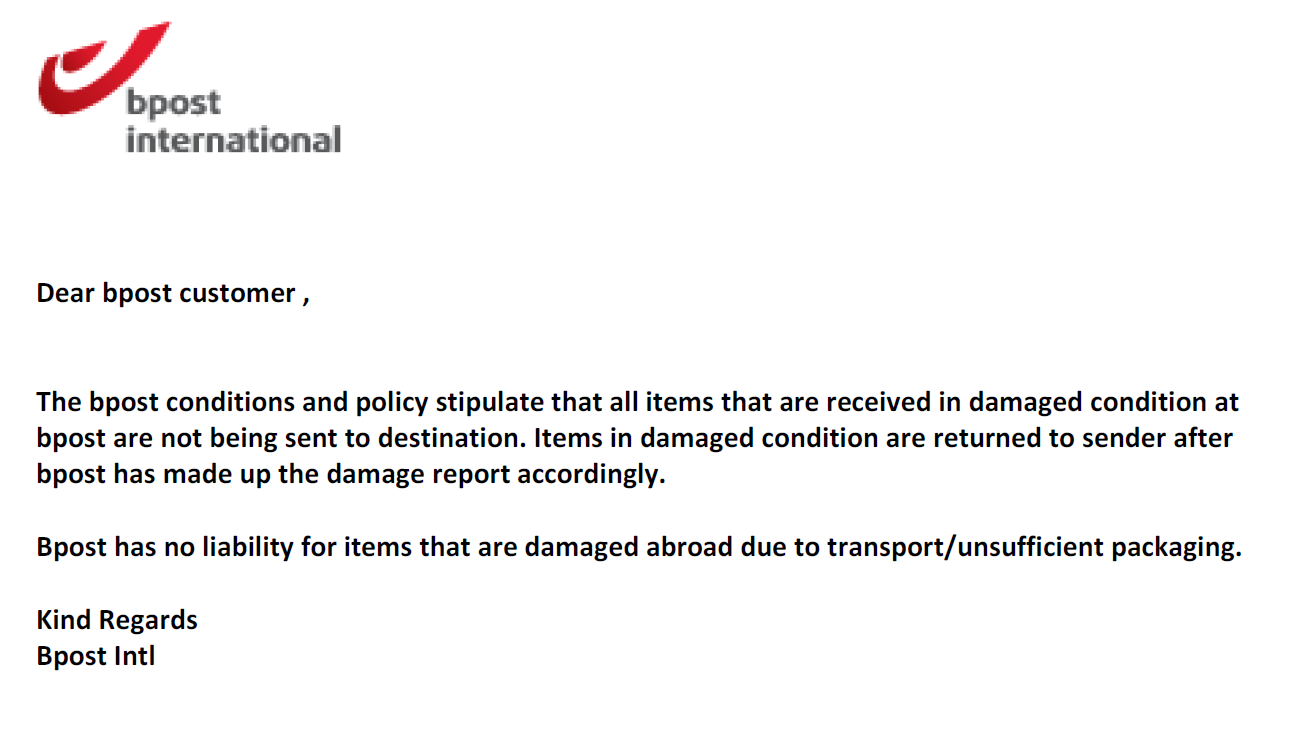Image resolution: width=1291 pixels, height=729 pixels.
Task: Click the 'Dear bpost customer' greeting
Action: tap(166, 294)
